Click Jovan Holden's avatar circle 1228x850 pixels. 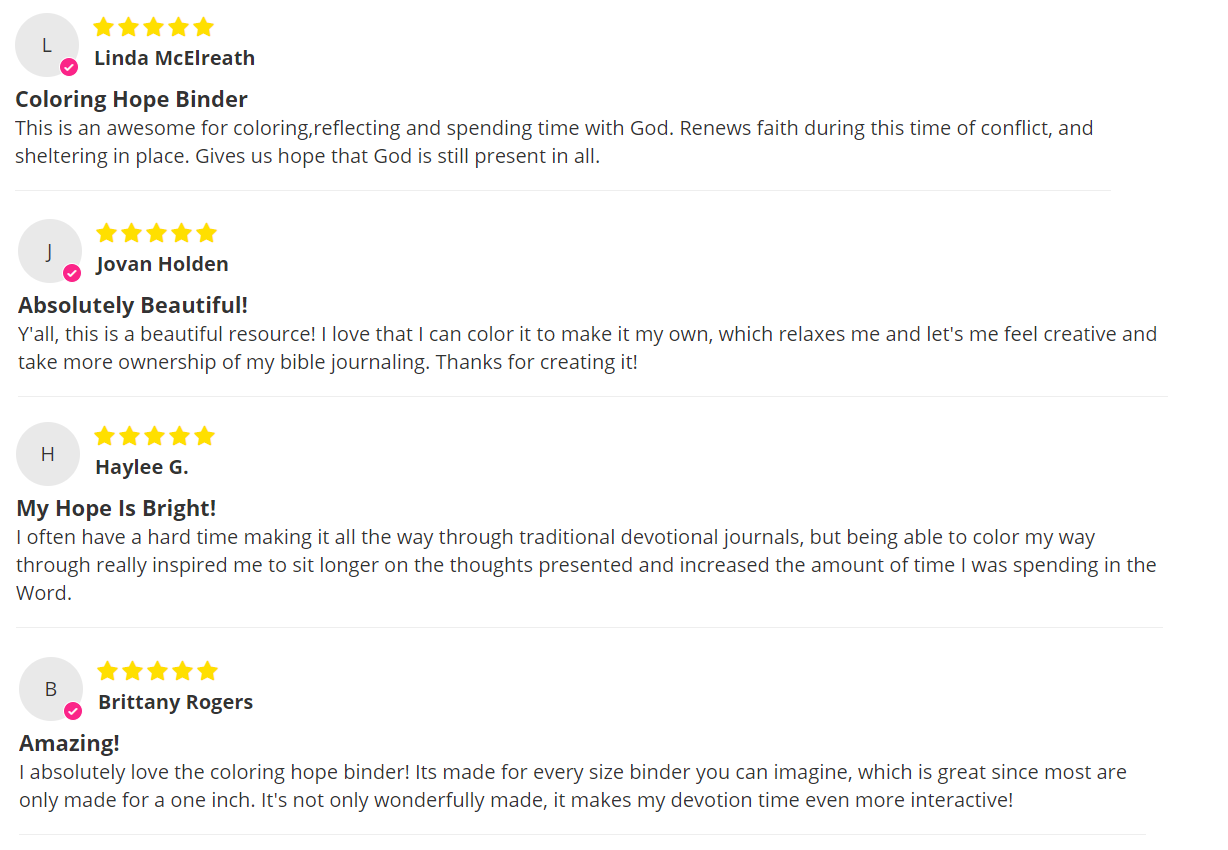pos(49,251)
